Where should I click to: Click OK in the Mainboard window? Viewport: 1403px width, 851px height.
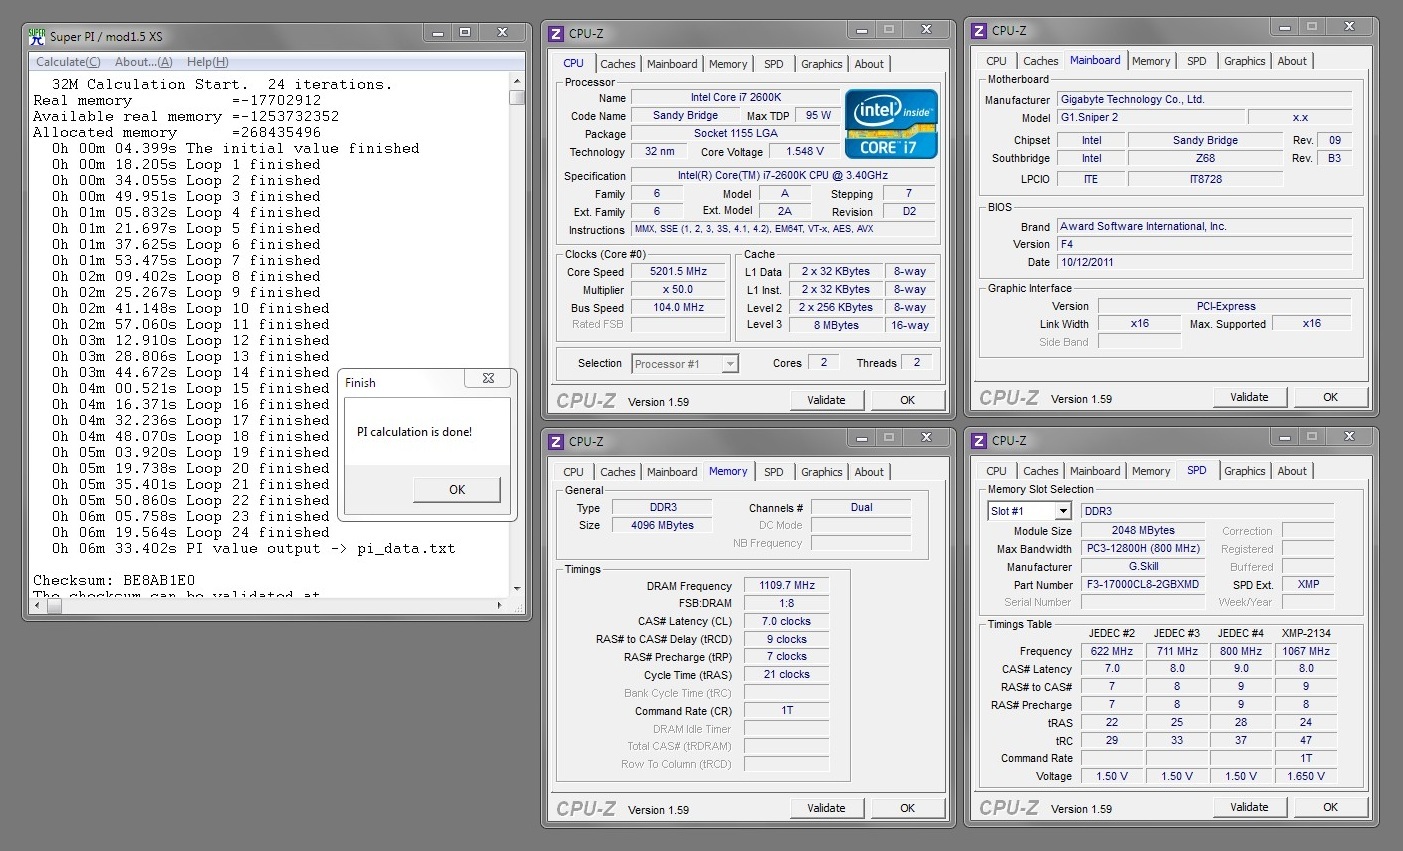1330,397
